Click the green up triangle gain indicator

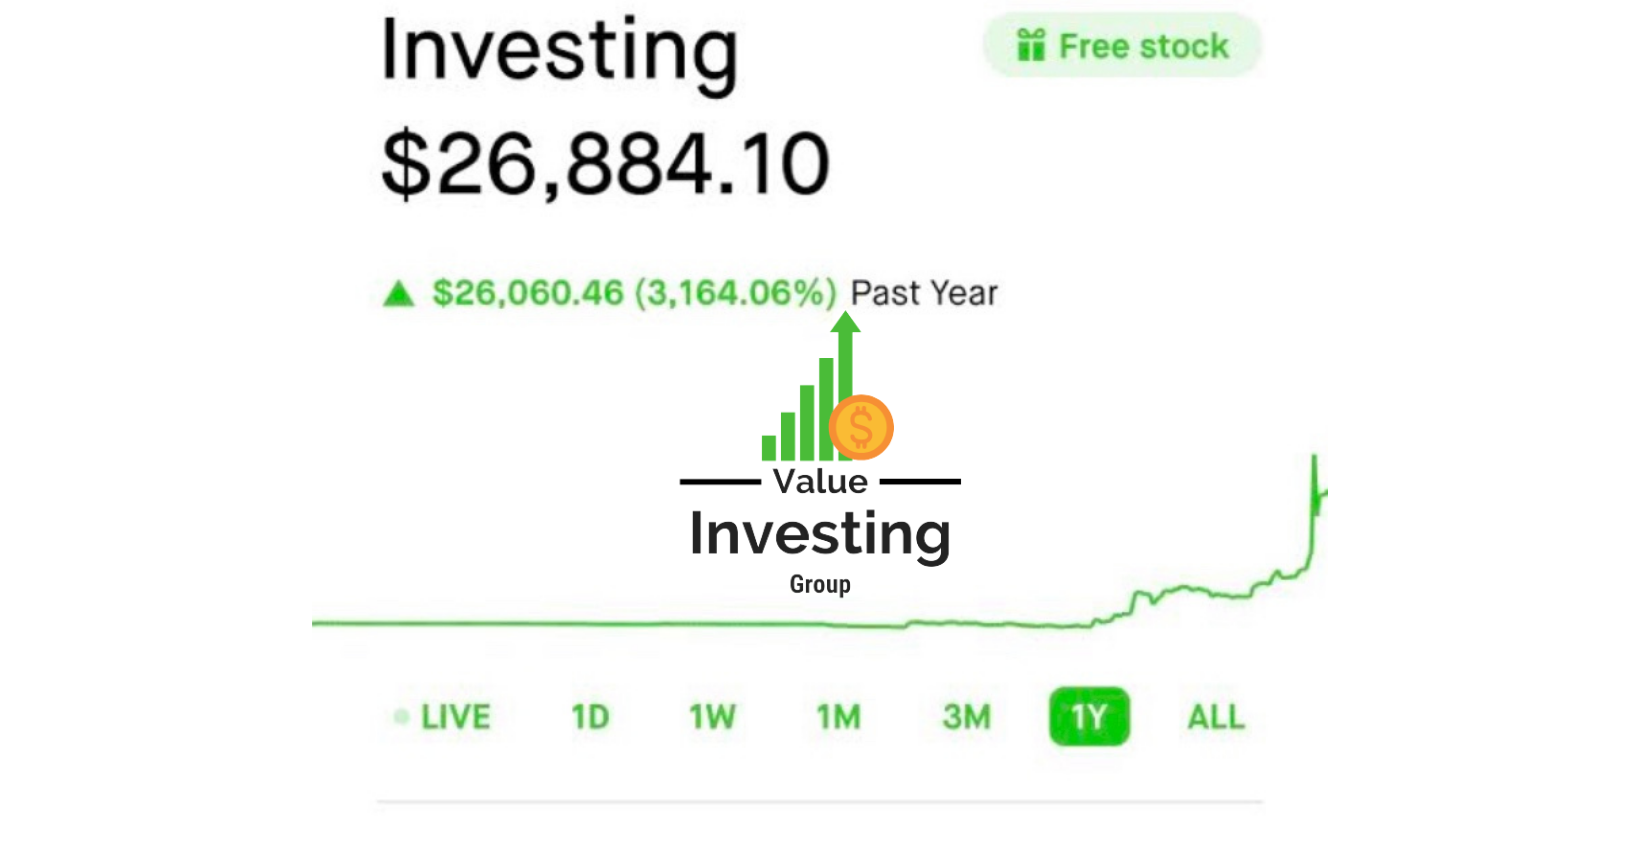(x=399, y=294)
